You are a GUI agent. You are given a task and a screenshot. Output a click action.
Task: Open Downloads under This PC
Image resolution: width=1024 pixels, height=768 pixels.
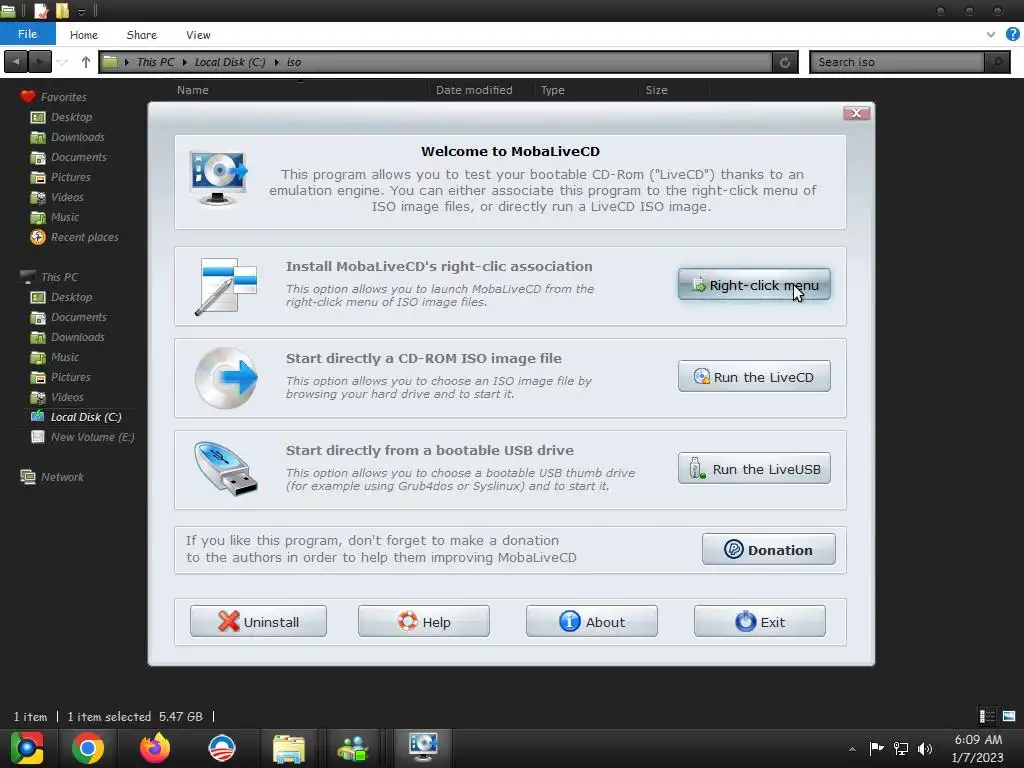[77, 337]
